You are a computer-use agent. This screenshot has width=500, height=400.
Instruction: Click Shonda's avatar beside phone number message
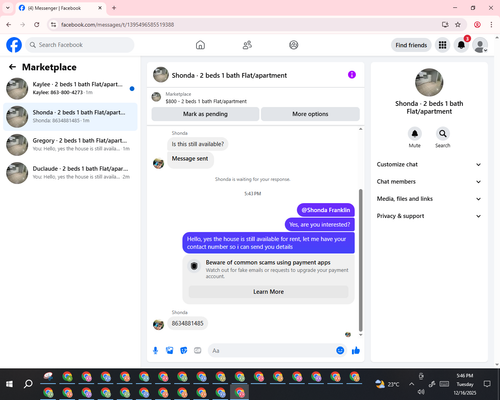pos(158,324)
